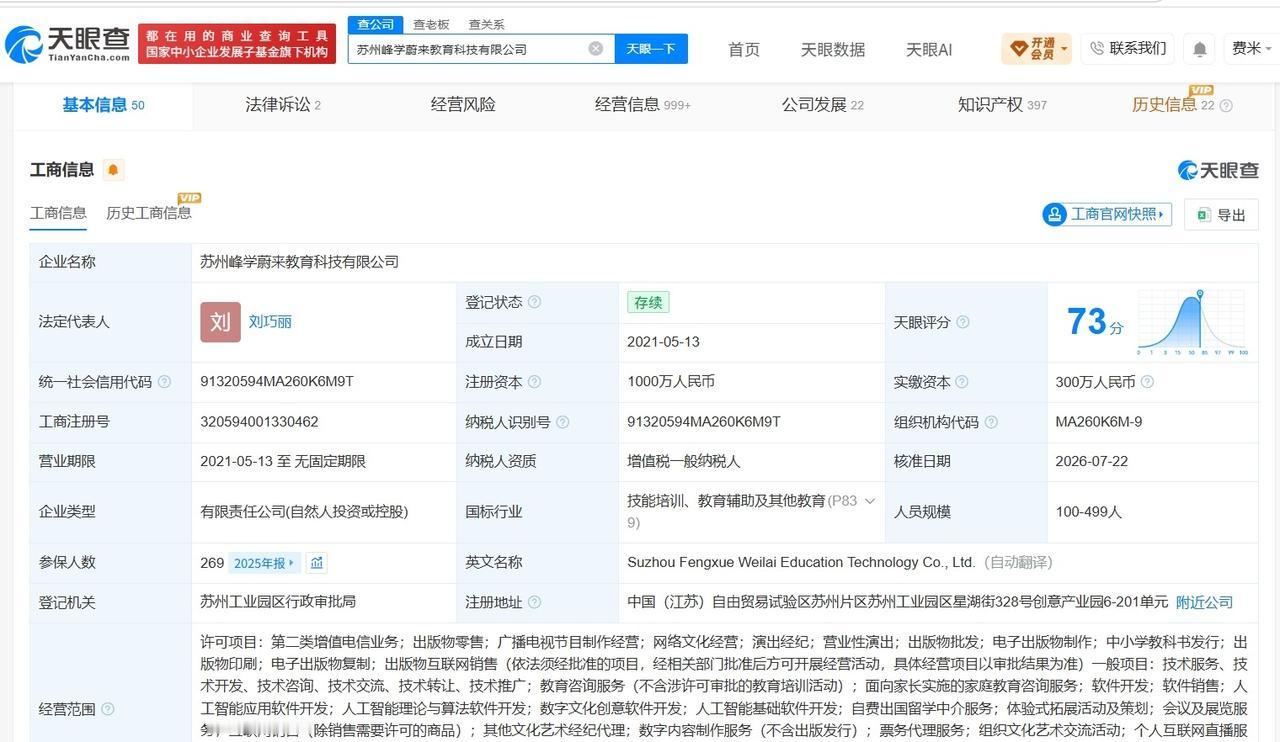Image resolution: width=1280 pixels, height=742 pixels.
Task: Clear the company search field
Action: coord(595,48)
